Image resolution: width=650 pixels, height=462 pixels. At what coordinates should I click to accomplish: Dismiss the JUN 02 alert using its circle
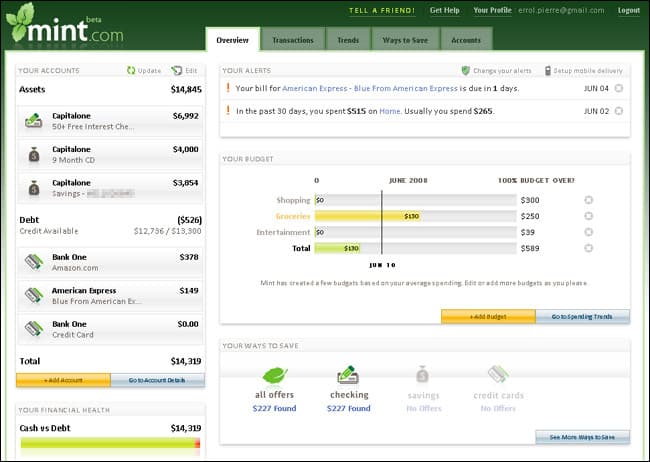(x=618, y=111)
